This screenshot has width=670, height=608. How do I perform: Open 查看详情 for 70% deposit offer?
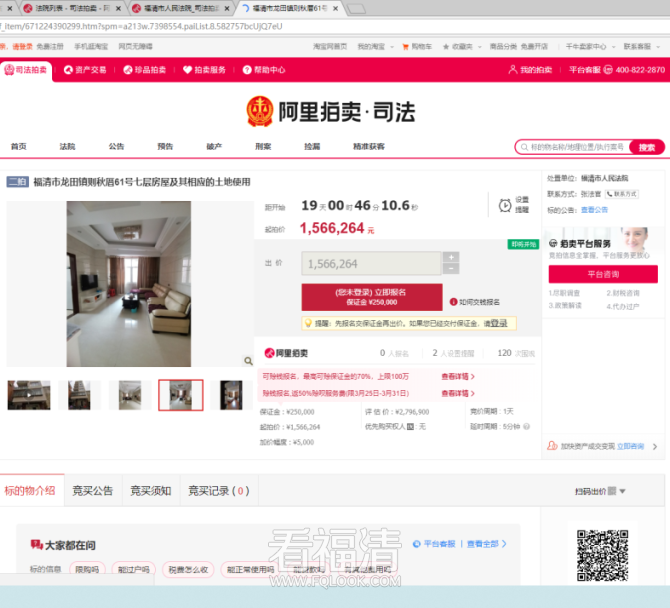point(458,376)
